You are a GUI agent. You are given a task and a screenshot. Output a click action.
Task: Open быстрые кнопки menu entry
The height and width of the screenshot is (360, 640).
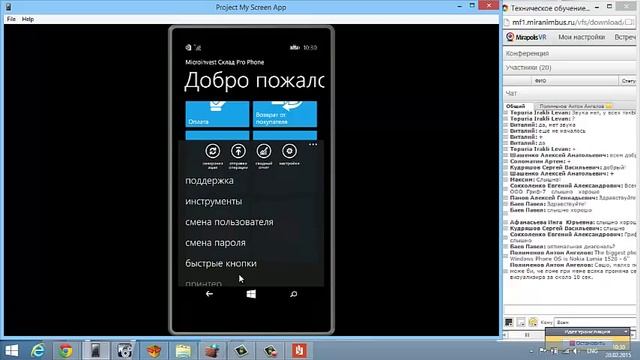pos(221,264)
